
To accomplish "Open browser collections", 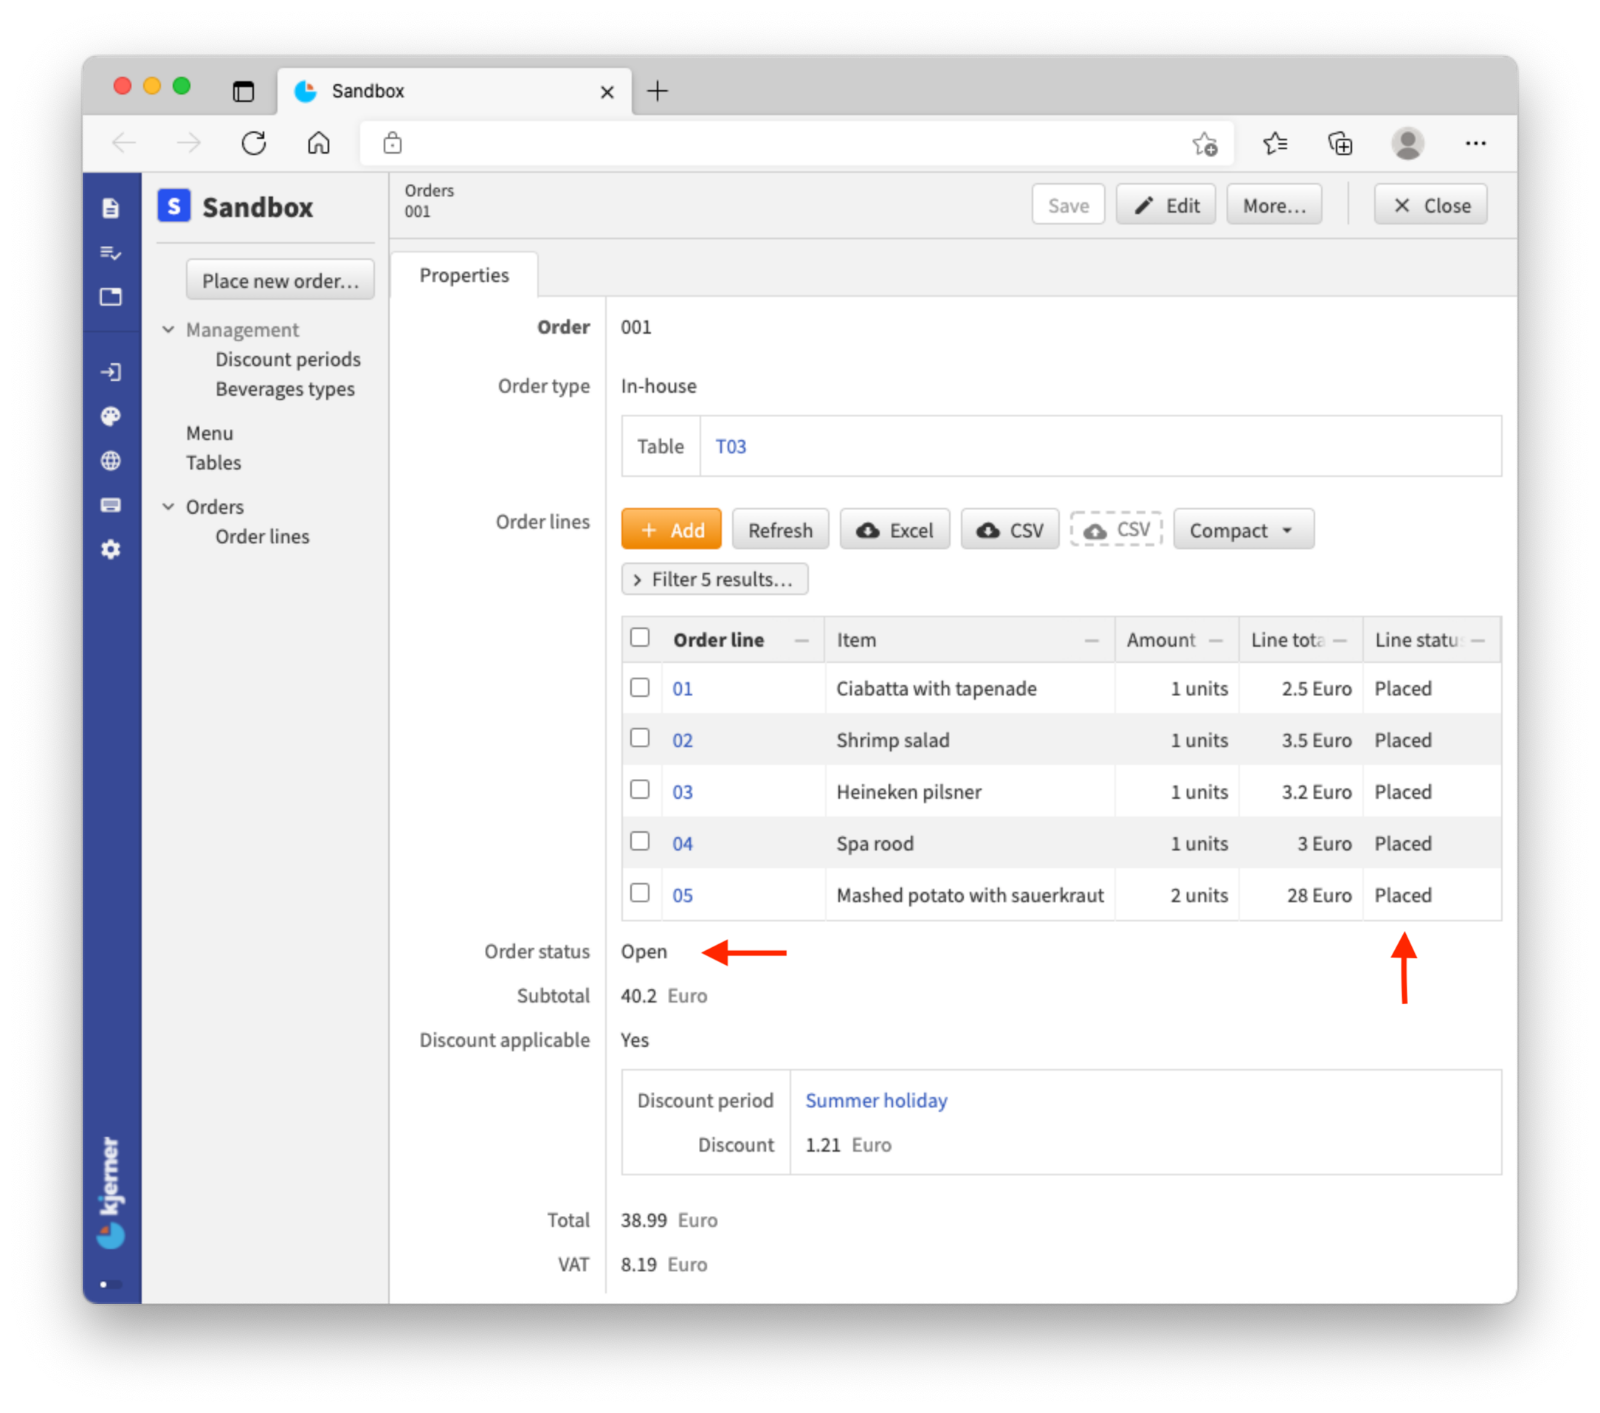I will tap(1340, 143).
